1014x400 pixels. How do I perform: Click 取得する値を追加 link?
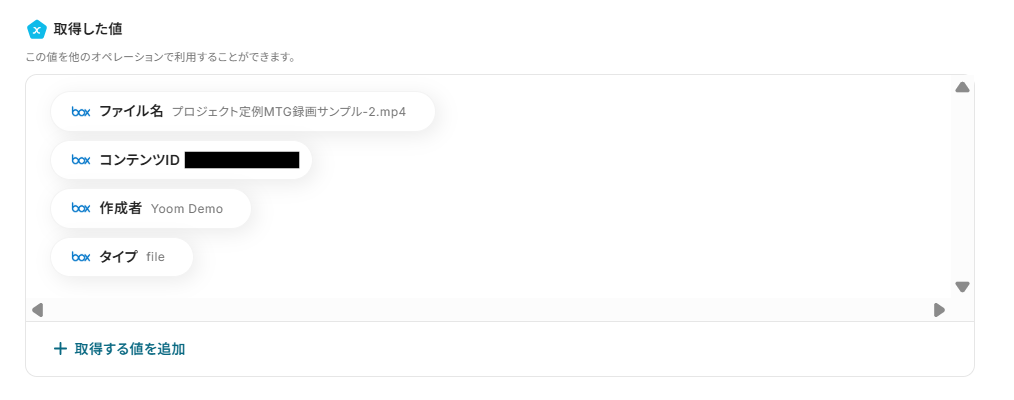129,349
